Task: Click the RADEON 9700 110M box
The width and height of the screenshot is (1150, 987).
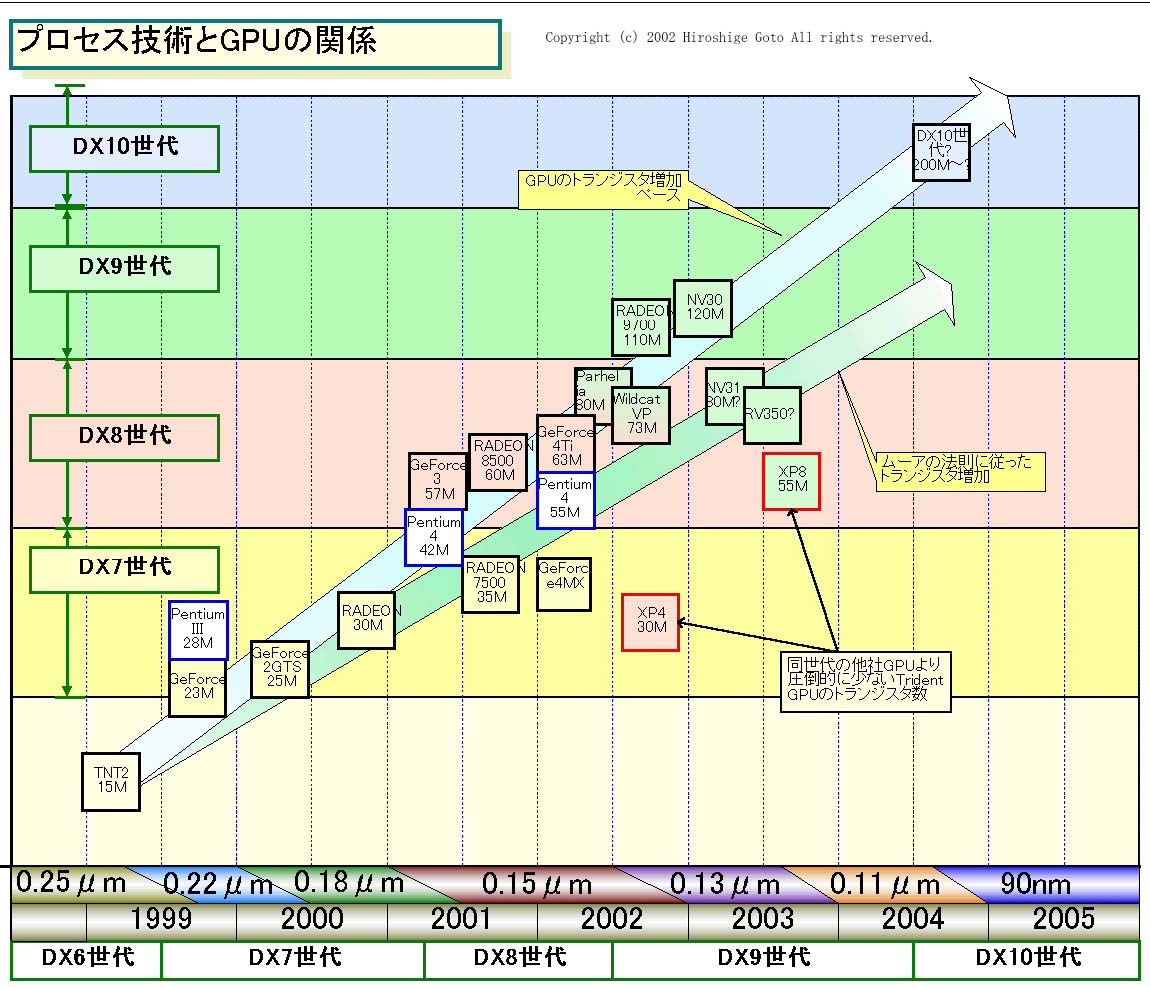Action: (641, 326)
